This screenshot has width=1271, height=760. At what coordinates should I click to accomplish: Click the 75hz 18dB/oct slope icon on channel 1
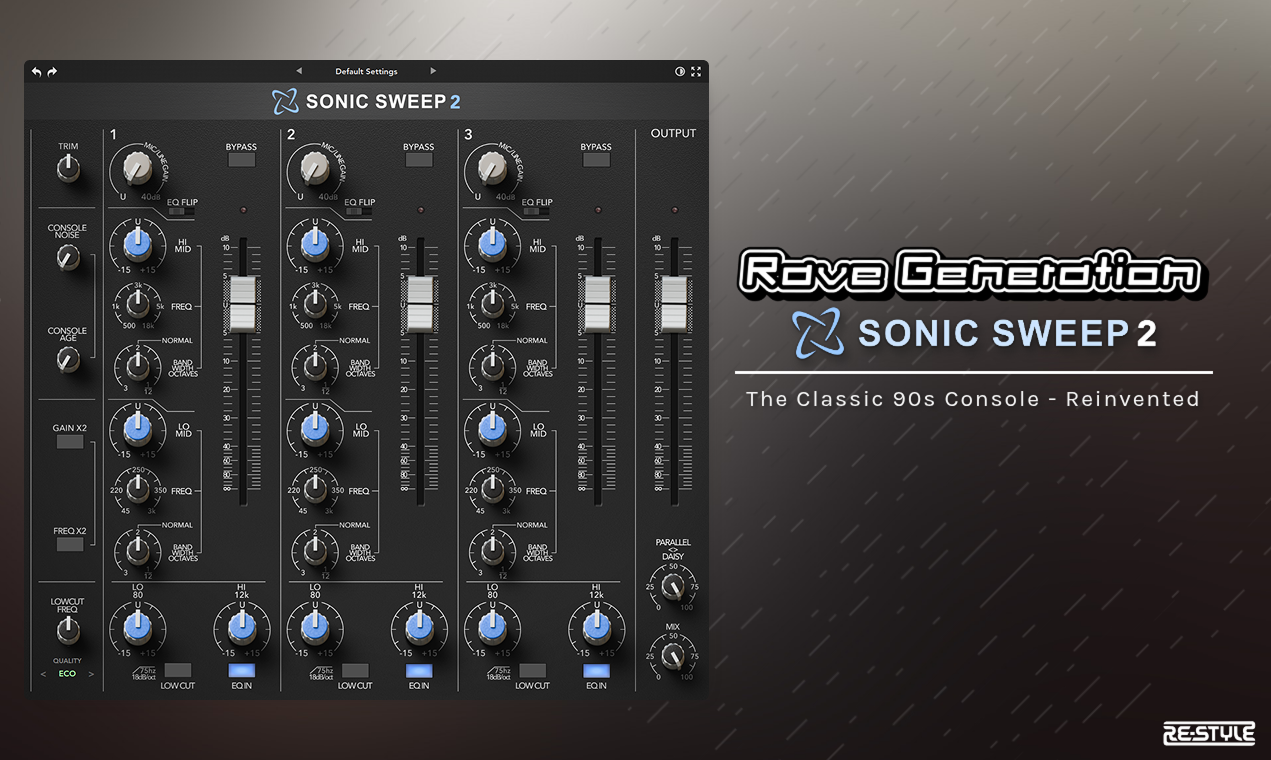click(x=142, y=673)
